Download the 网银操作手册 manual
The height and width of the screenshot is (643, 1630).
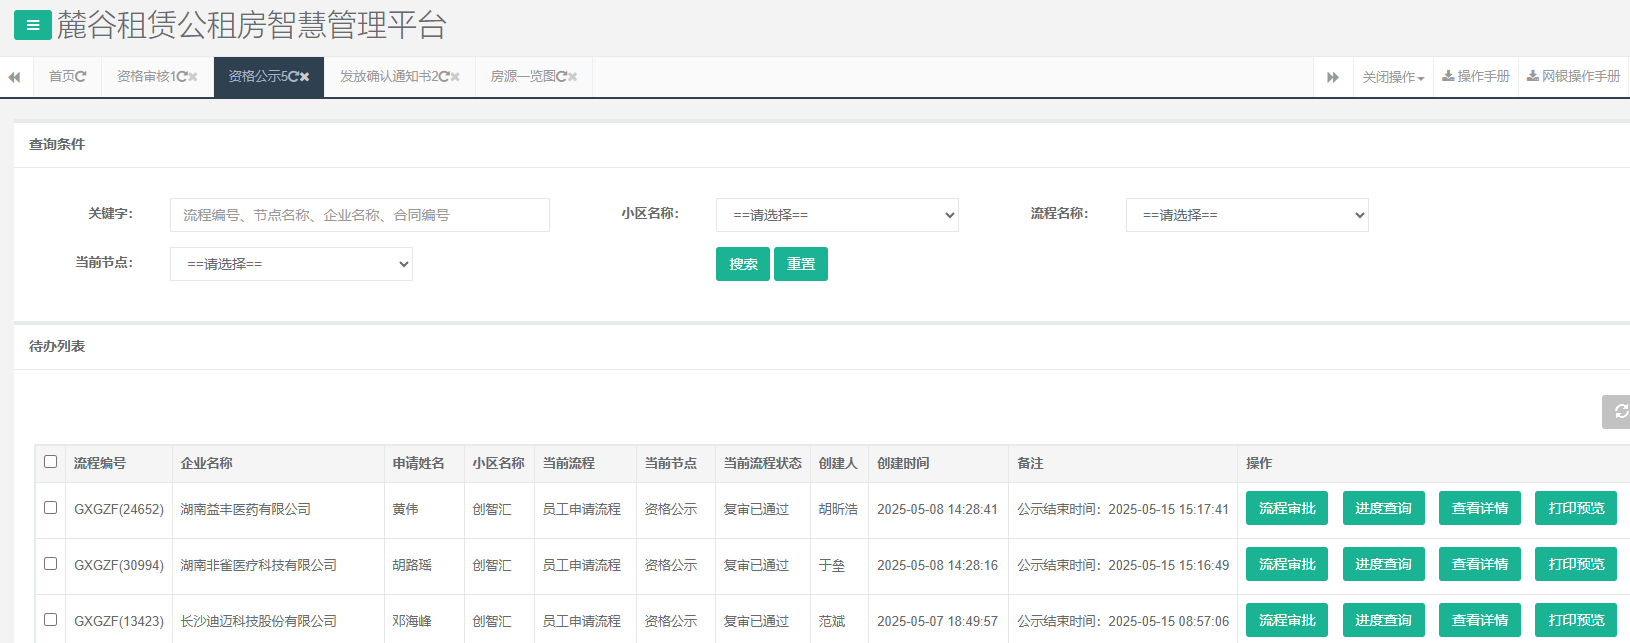pyautogui.click(x=1573, y=77)
